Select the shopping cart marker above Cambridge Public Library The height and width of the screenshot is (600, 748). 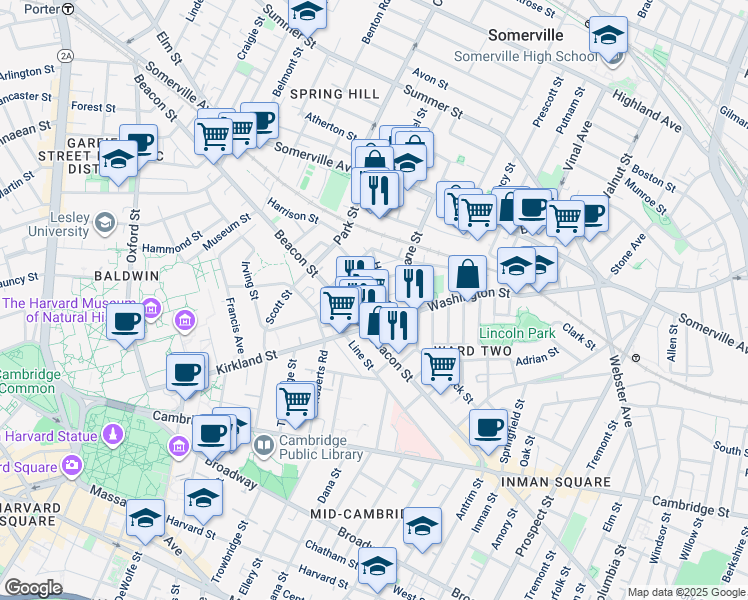click(x=295, y=402)
